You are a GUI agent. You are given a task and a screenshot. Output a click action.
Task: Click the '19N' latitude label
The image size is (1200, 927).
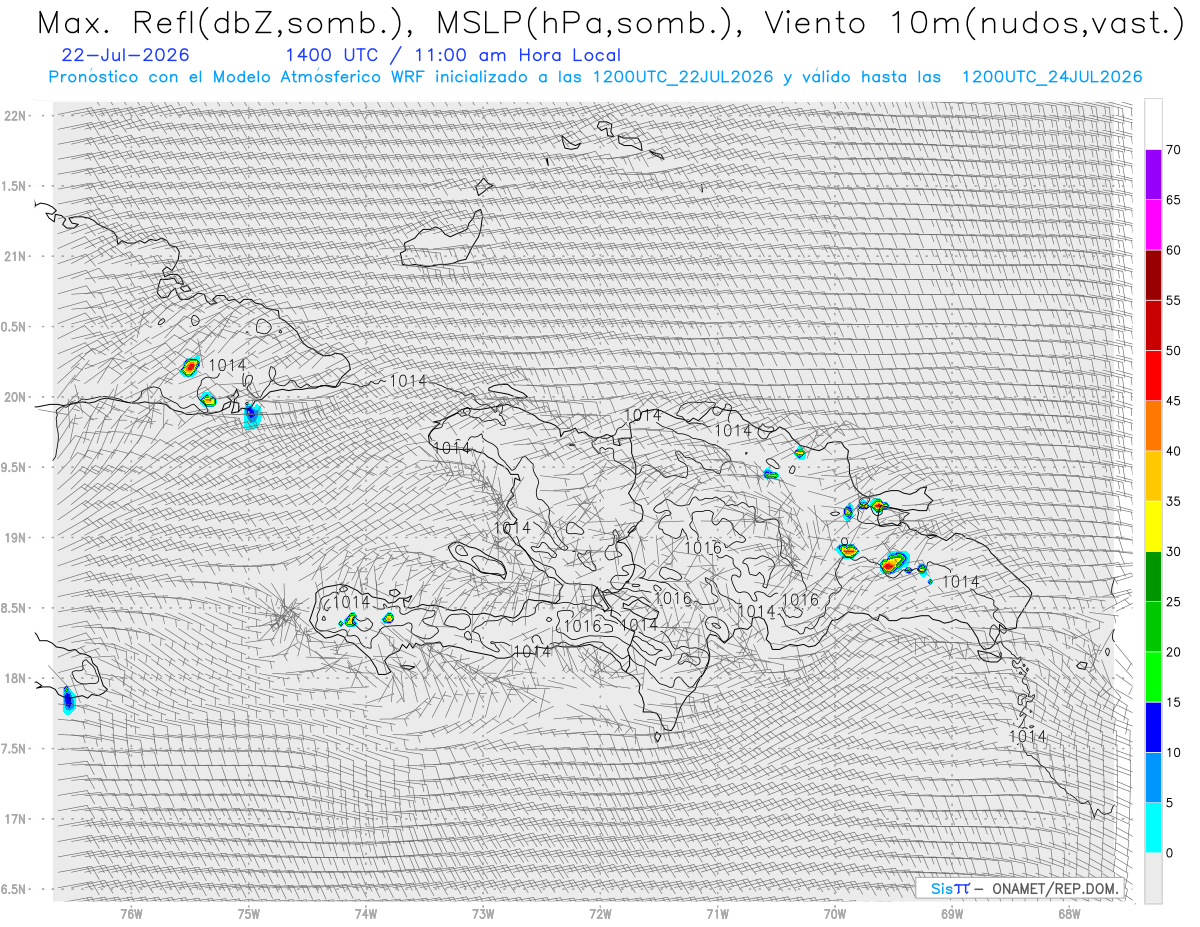16,538
